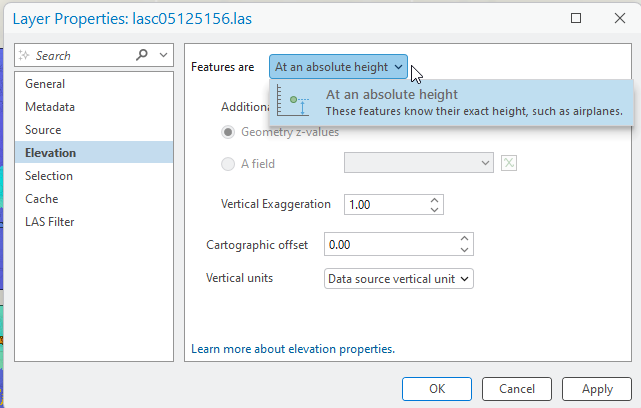Decrease Vertical Exaggeration with down arrow
Viewport: 641px width, 408px height.
click(x=434, y=209)
